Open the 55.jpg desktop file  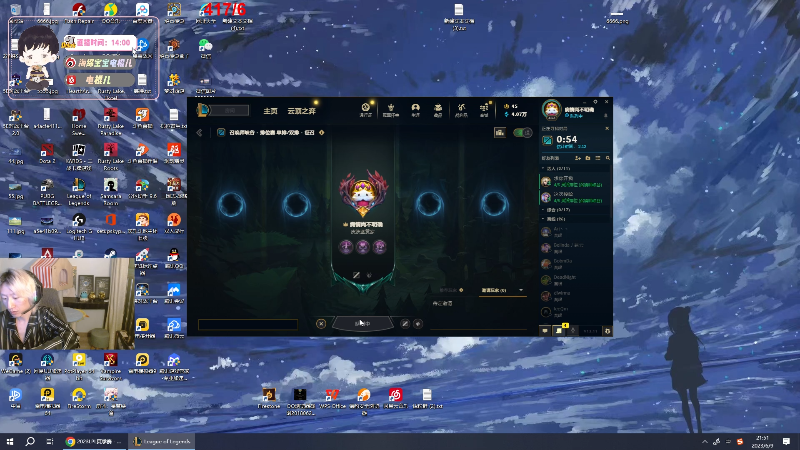(15, 191)
